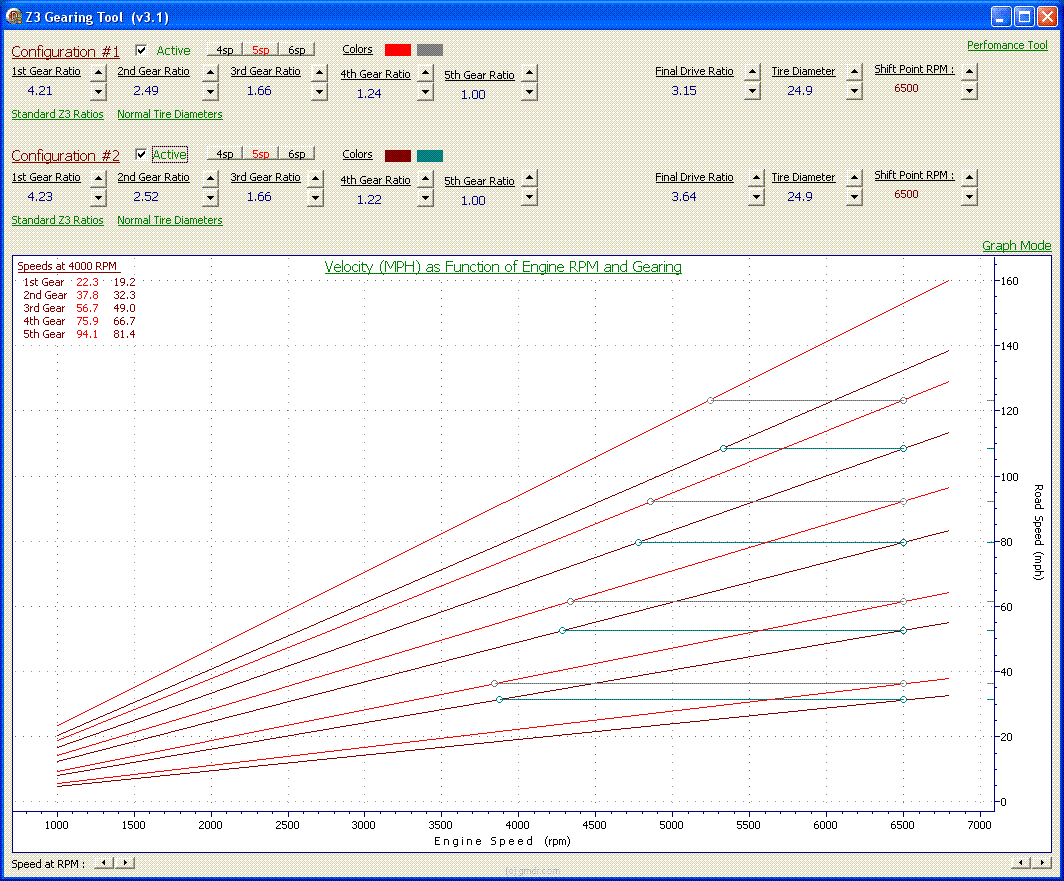The image size is (1064, 881).
Task: Uncheck Active checkbox for Configuration #1
Action: [x=141, y=50]
